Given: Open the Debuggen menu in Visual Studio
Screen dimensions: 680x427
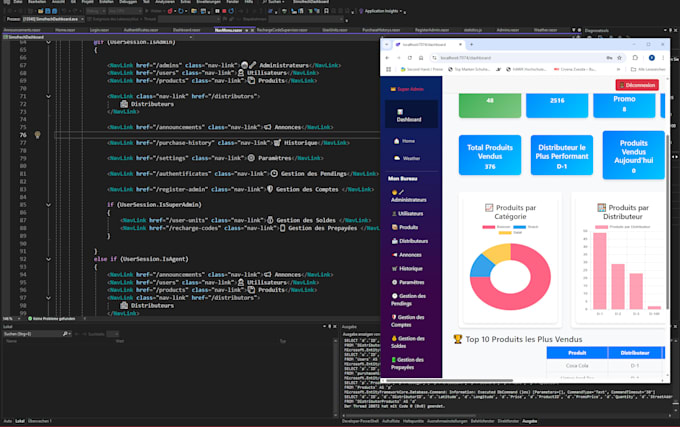Looking at the screenshot, I should 128,2.
